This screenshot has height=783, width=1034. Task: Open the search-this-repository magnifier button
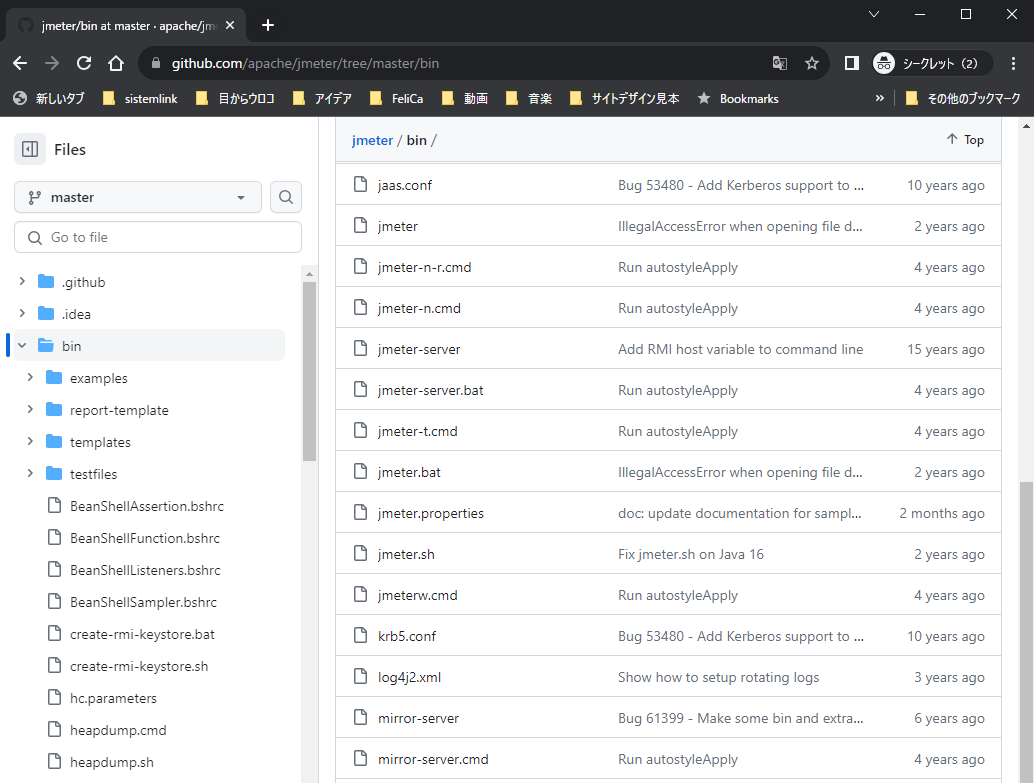pyautogui.click(x=286, y=197)
